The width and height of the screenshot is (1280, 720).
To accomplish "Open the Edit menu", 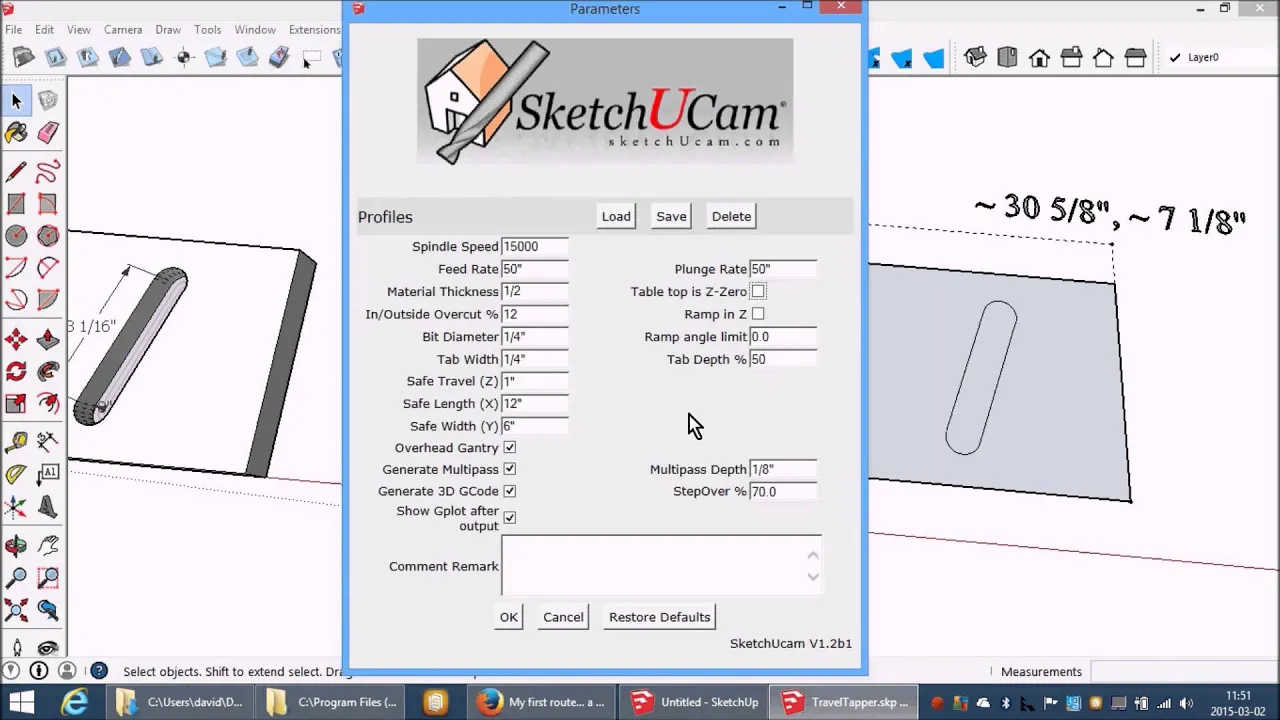I will (x=45, y=30).
